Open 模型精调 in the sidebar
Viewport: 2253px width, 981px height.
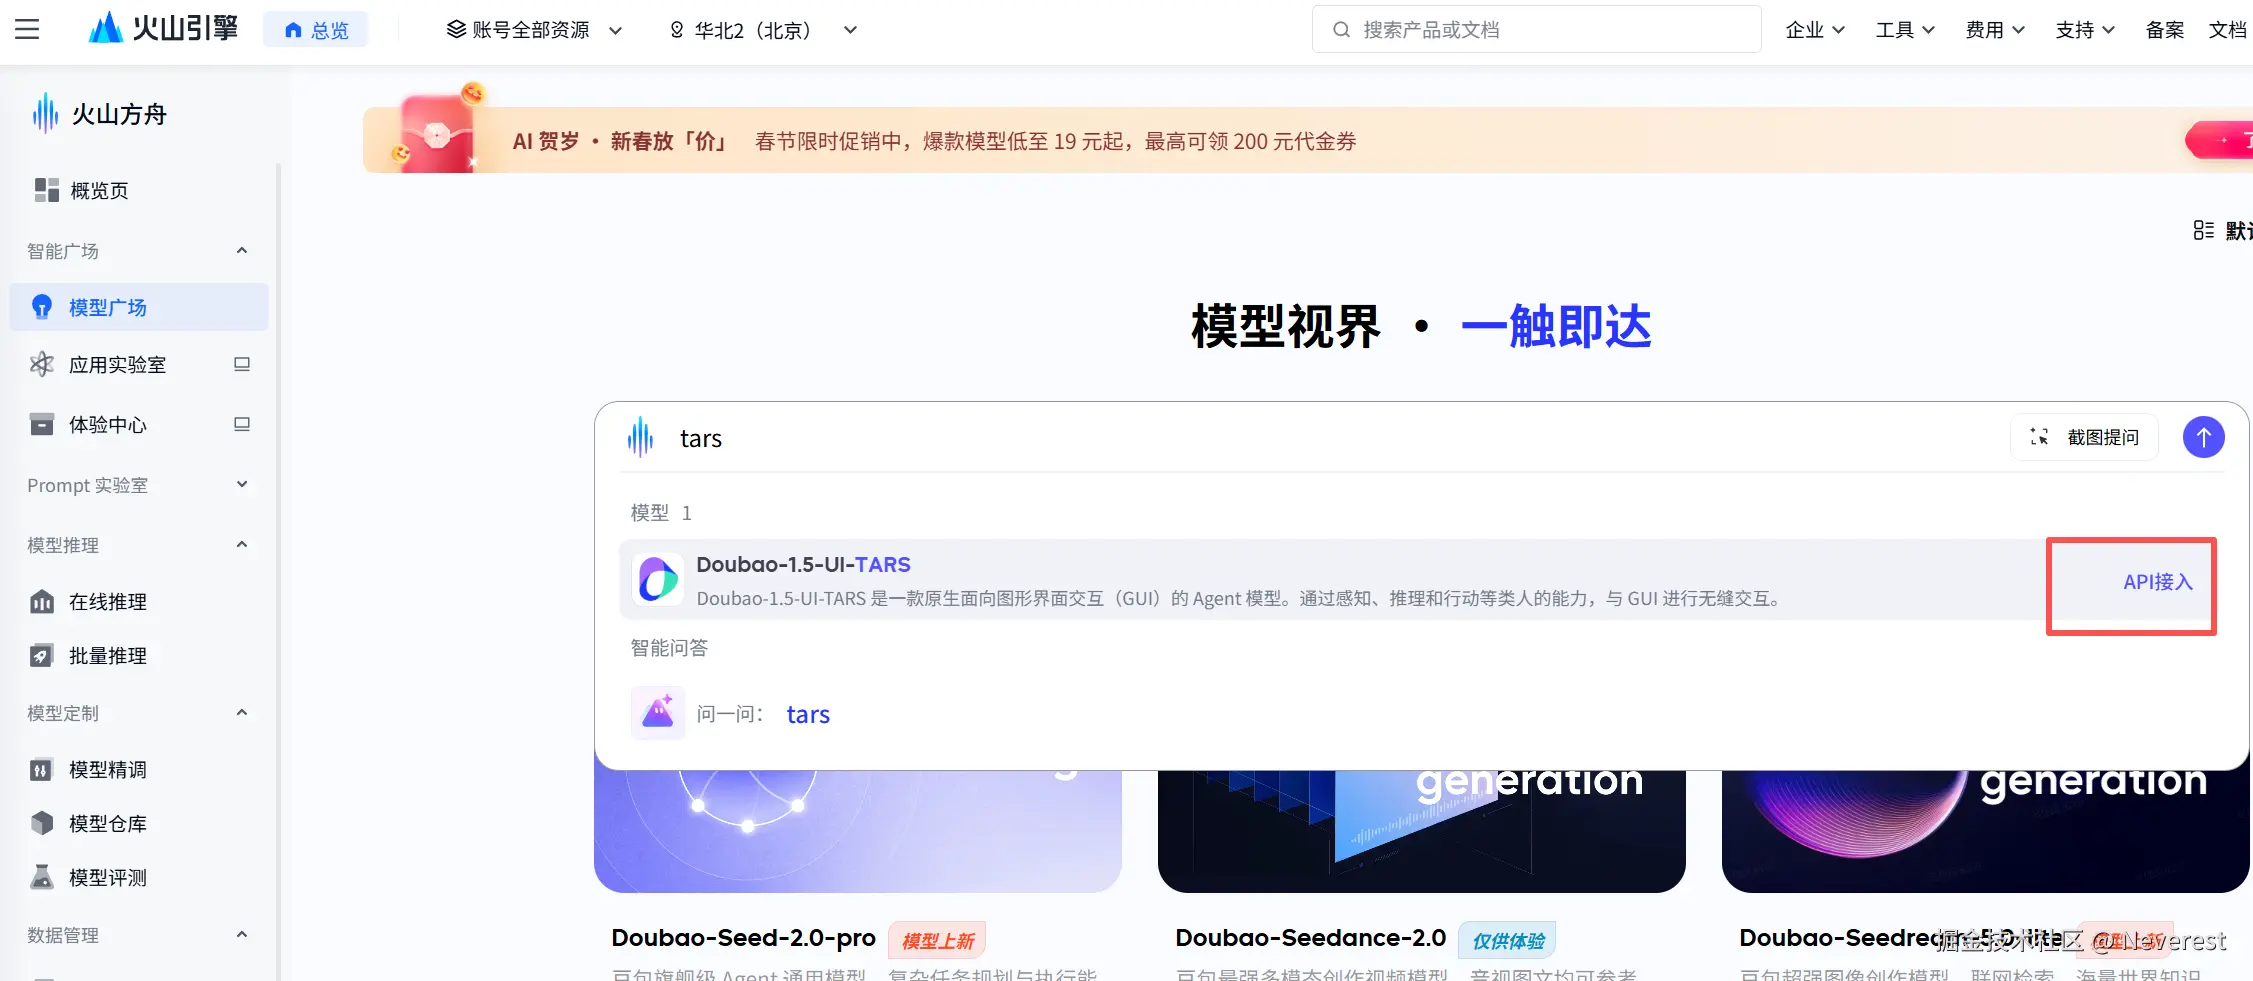click(140, 769)
